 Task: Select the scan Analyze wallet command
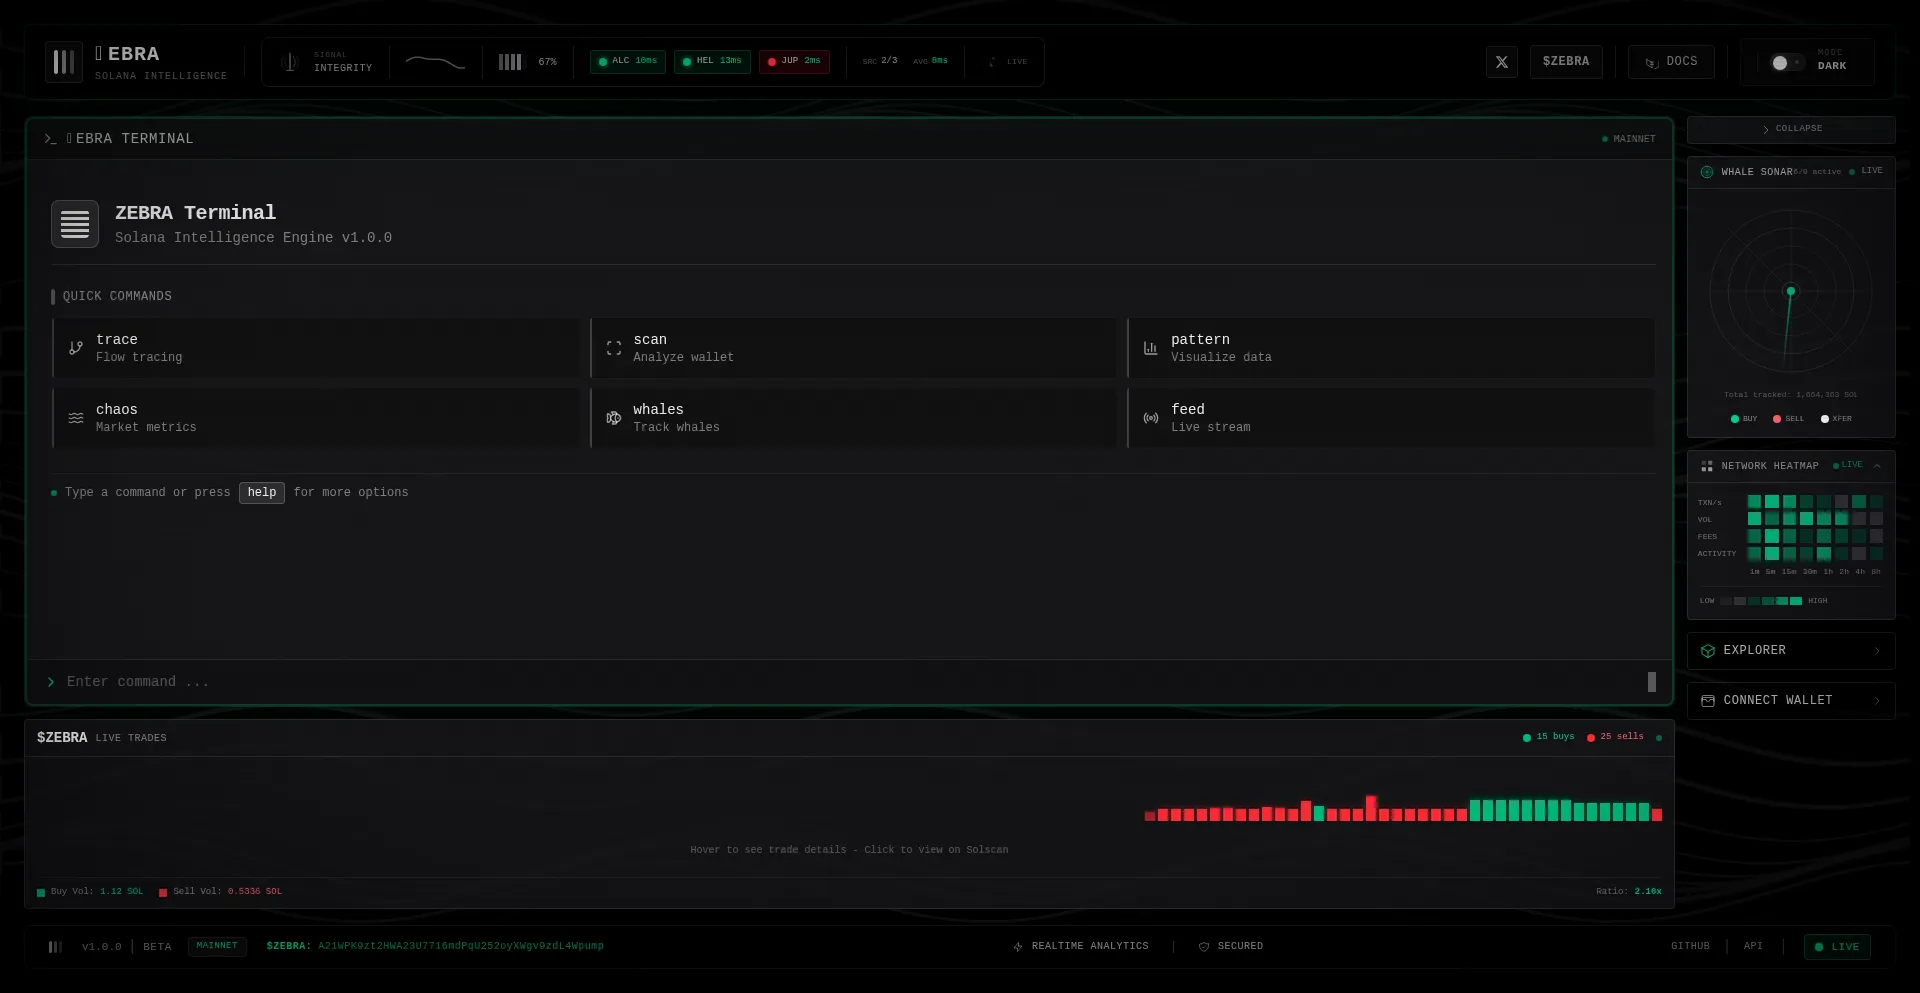click(853, 348)
